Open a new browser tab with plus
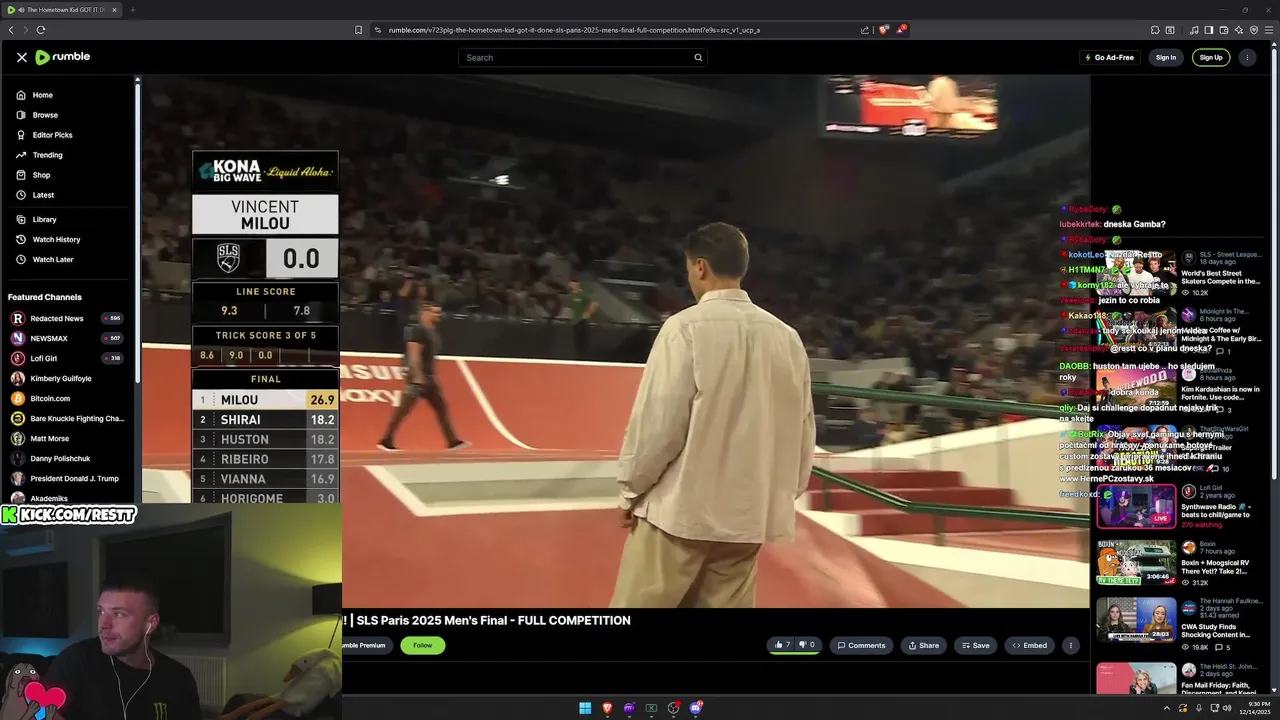This screenshot has width=1280, height=720. click(x=132, y=10)
